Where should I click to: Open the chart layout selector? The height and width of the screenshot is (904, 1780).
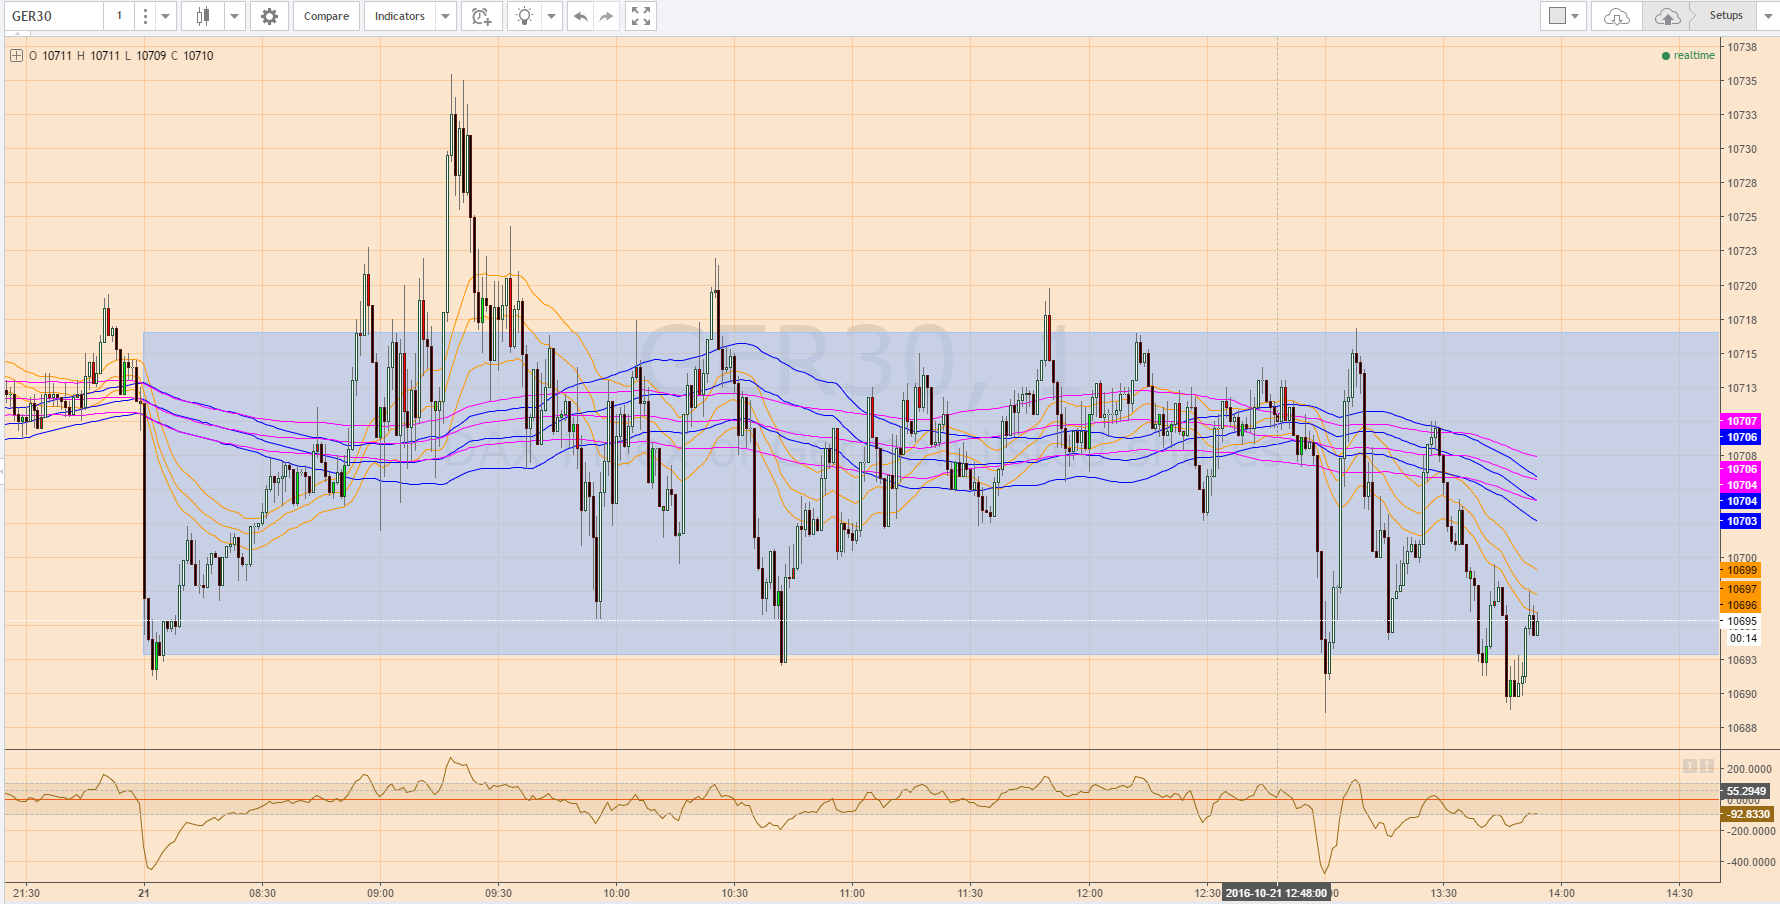(x=1564, y=16)
